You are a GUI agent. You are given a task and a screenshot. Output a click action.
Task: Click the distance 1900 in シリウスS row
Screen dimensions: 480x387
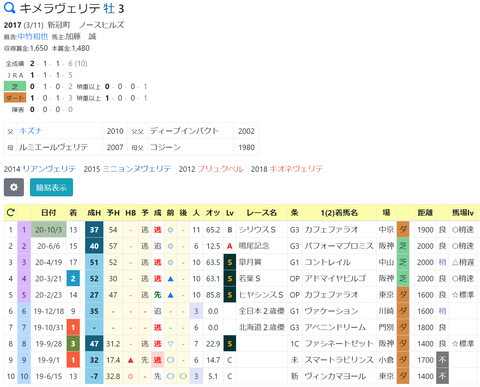425,230
